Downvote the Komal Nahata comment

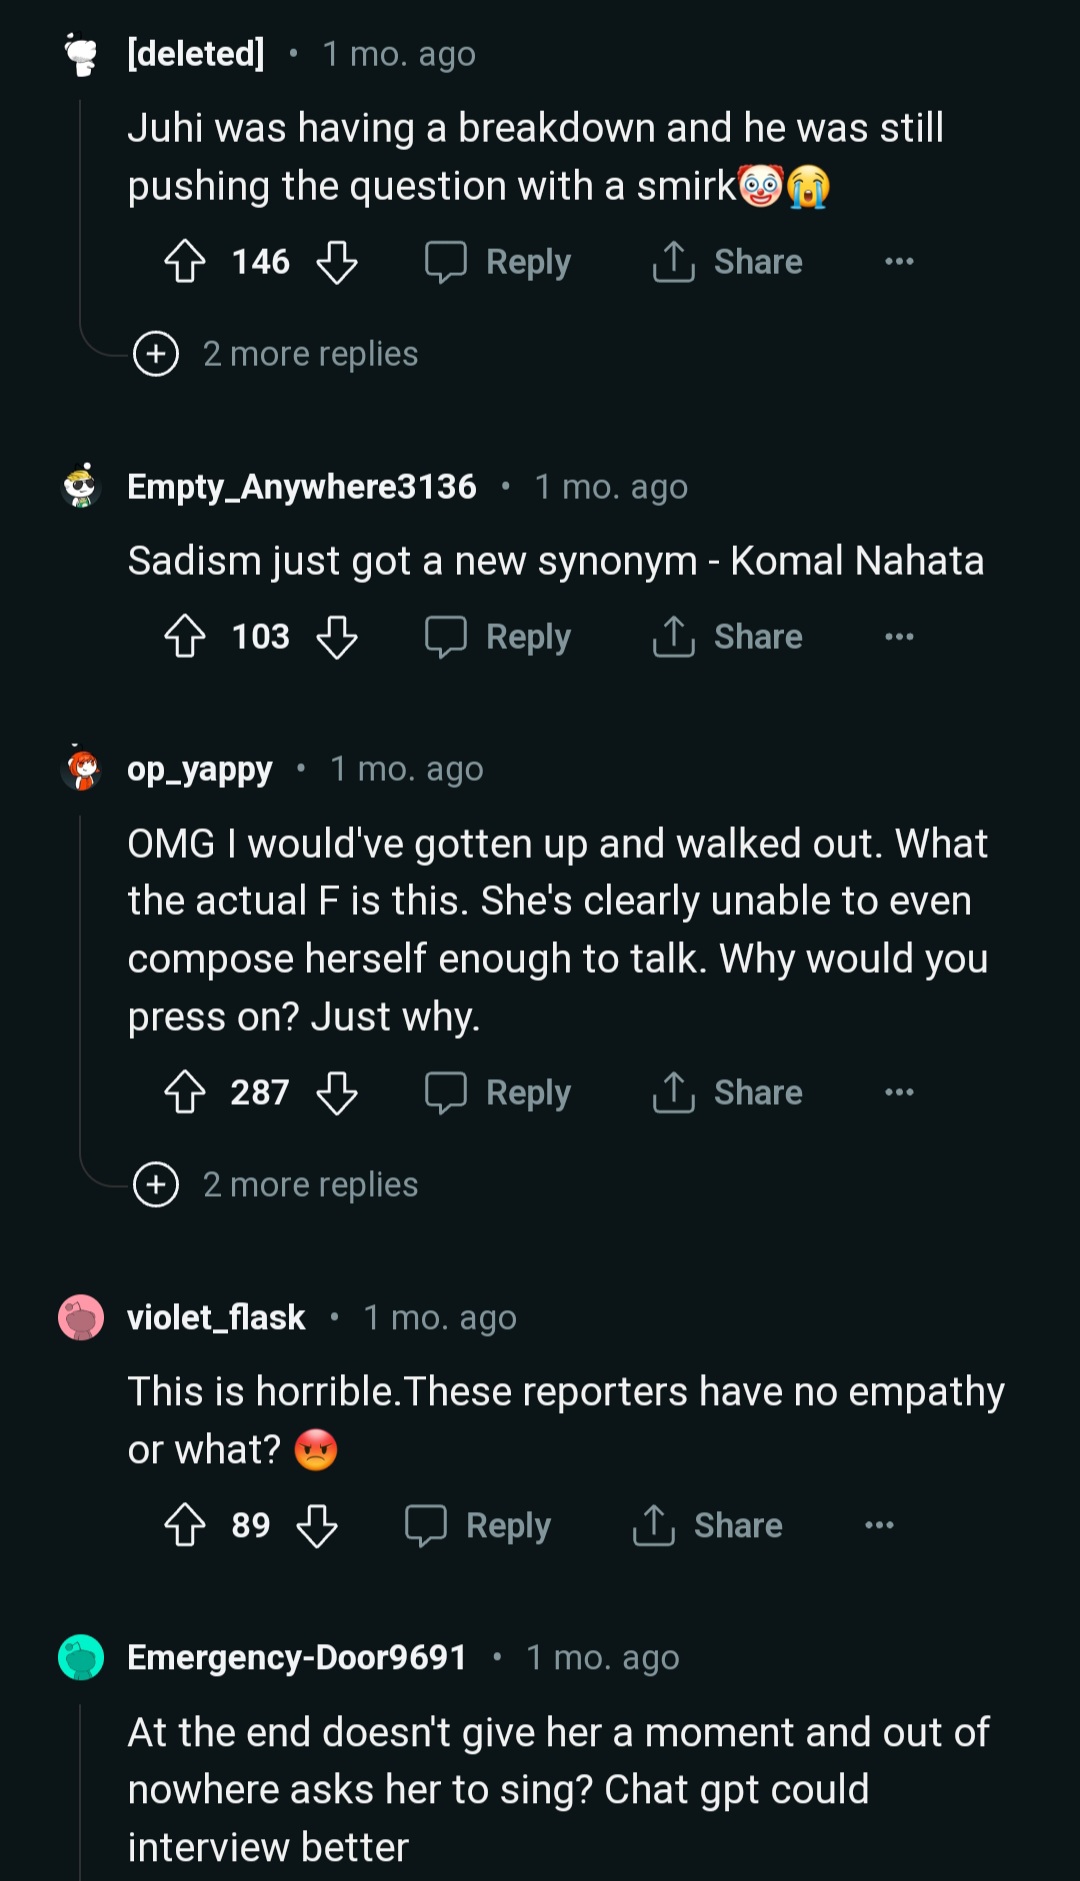(337, 637)
